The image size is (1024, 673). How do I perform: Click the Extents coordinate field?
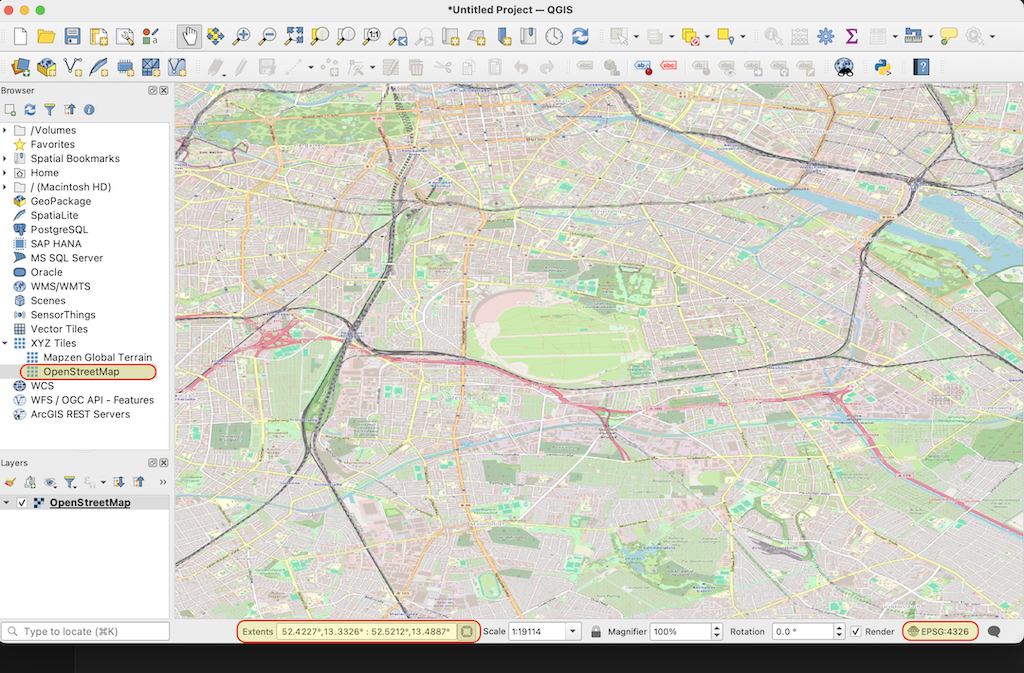pos(366,631)
